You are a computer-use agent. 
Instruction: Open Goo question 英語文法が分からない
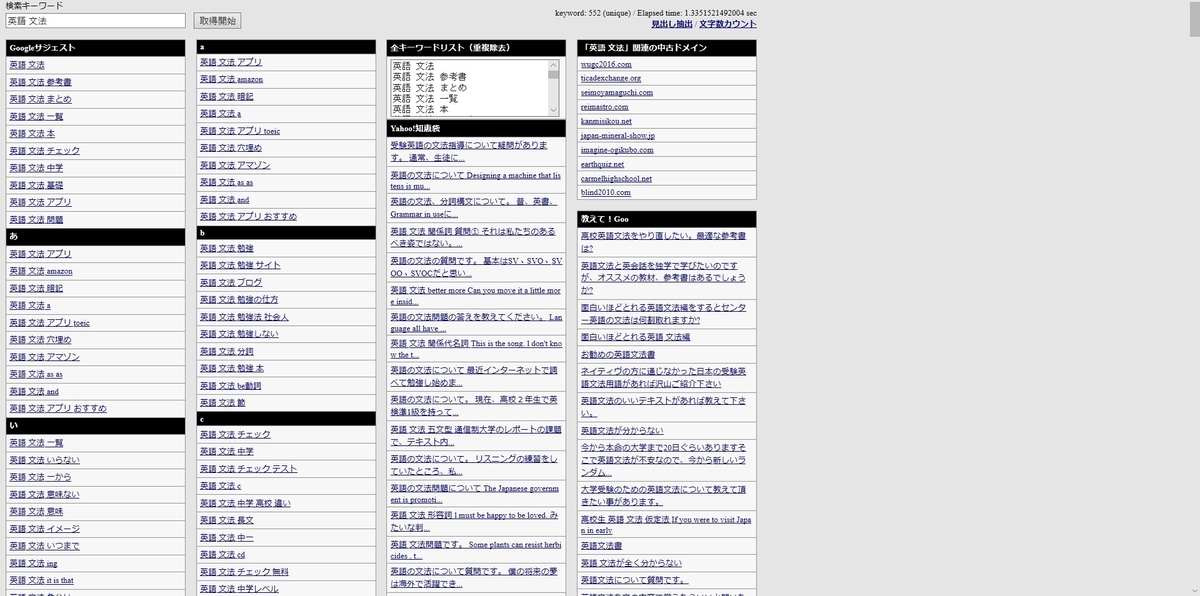point(622,431)
